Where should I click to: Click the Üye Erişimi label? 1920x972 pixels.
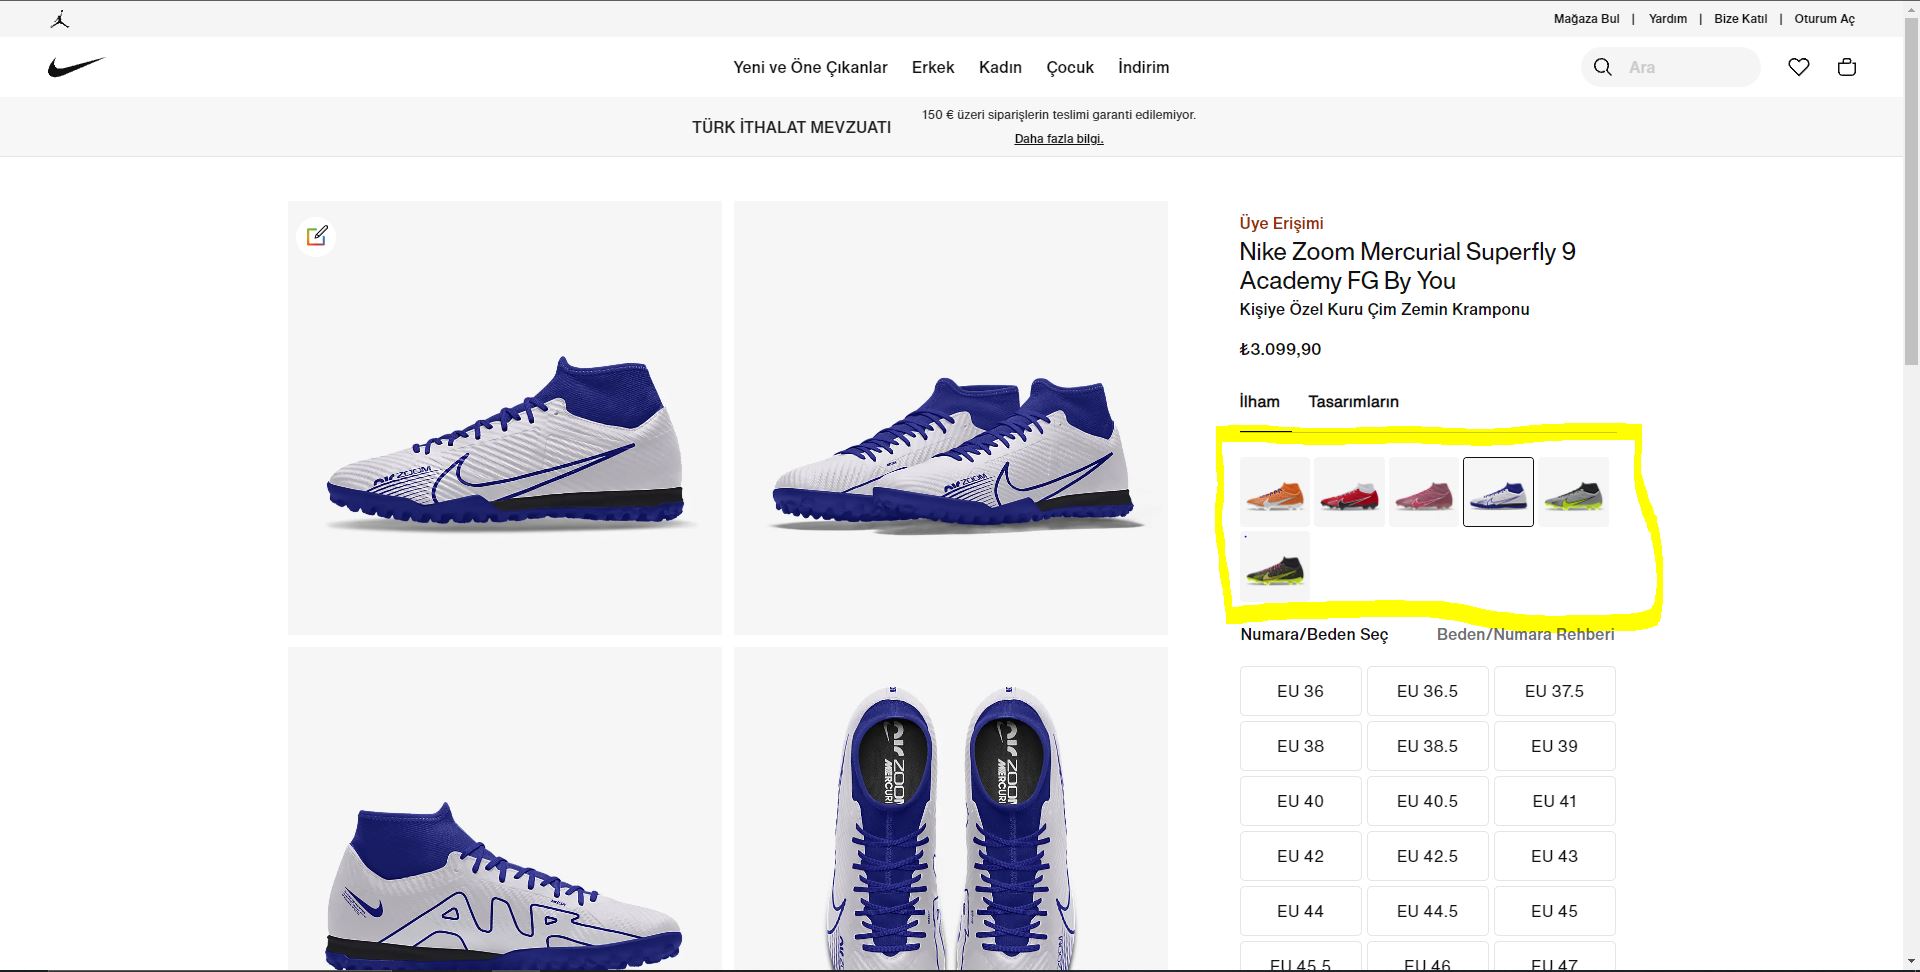(1281, 223)
